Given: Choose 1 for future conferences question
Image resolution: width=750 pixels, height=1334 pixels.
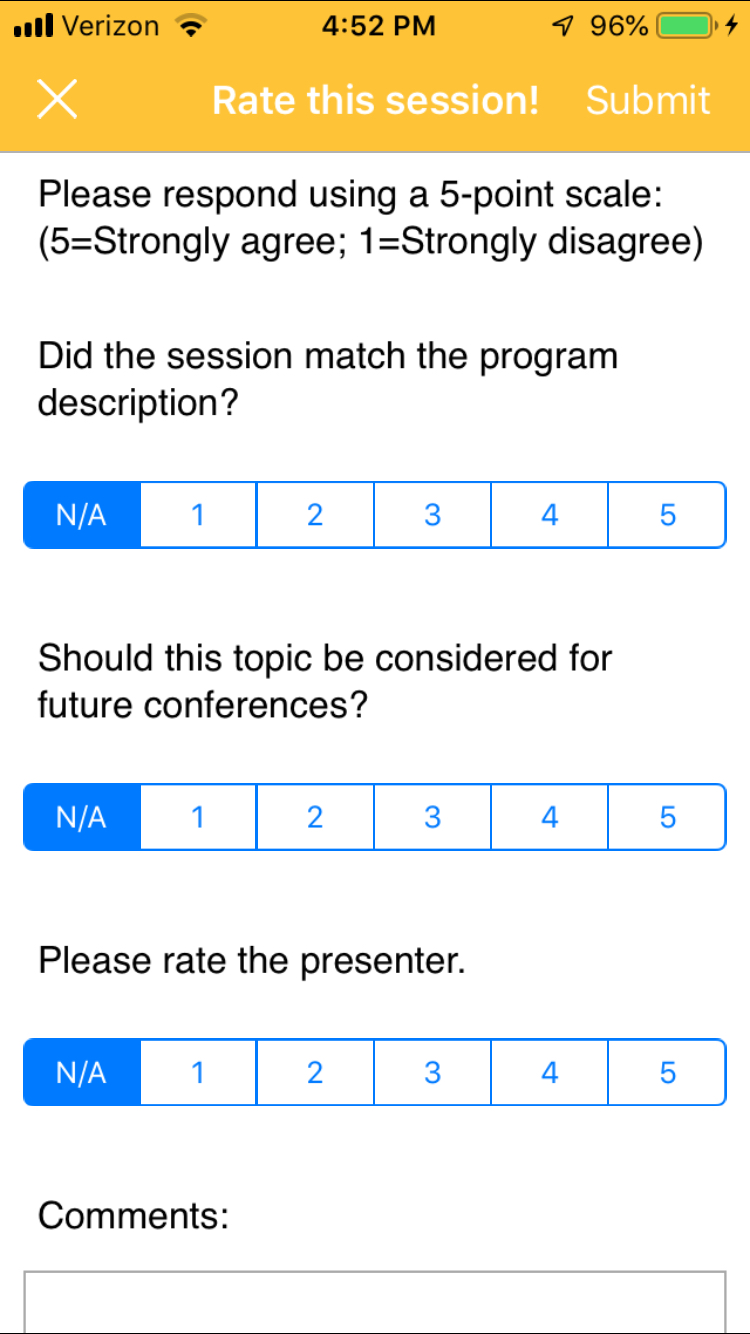Looking at the screenshot, I should (199, 817).
